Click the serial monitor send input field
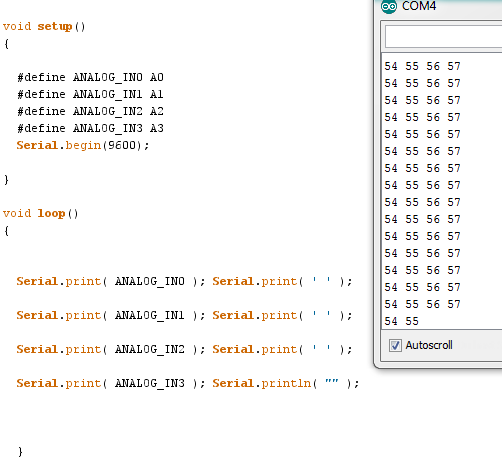This screenshot has width=502, height=472. pos(443,36)
